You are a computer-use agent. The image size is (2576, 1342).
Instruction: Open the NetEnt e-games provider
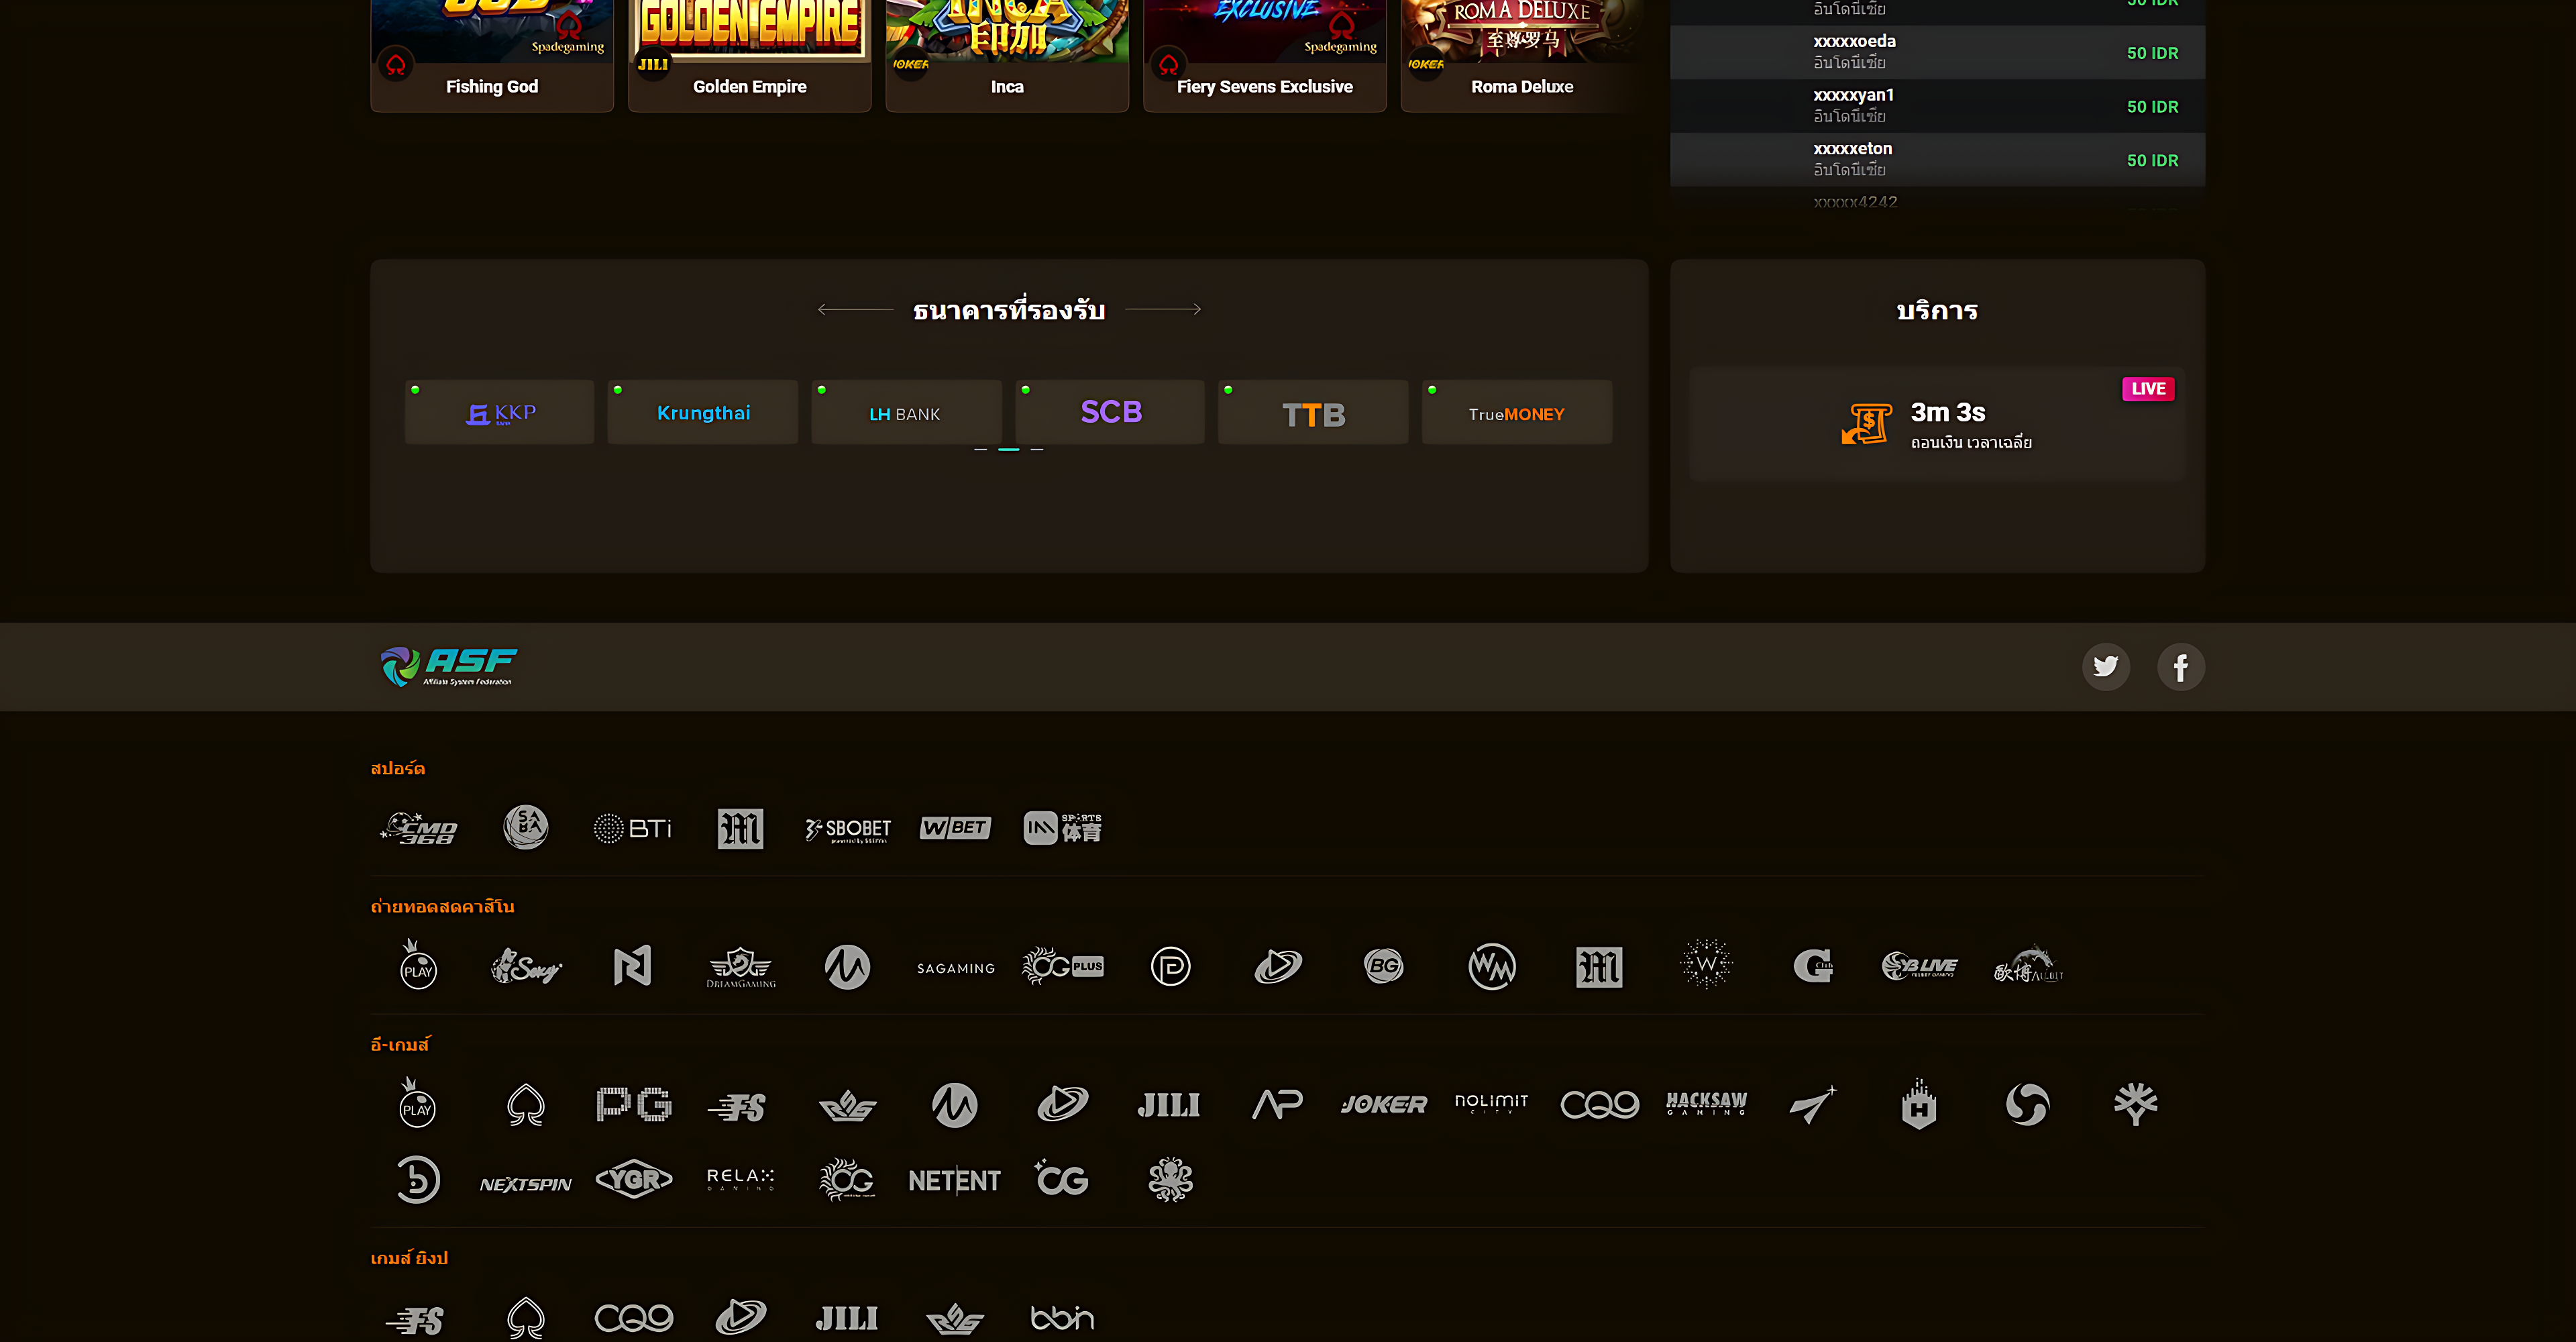[955, 1180]
